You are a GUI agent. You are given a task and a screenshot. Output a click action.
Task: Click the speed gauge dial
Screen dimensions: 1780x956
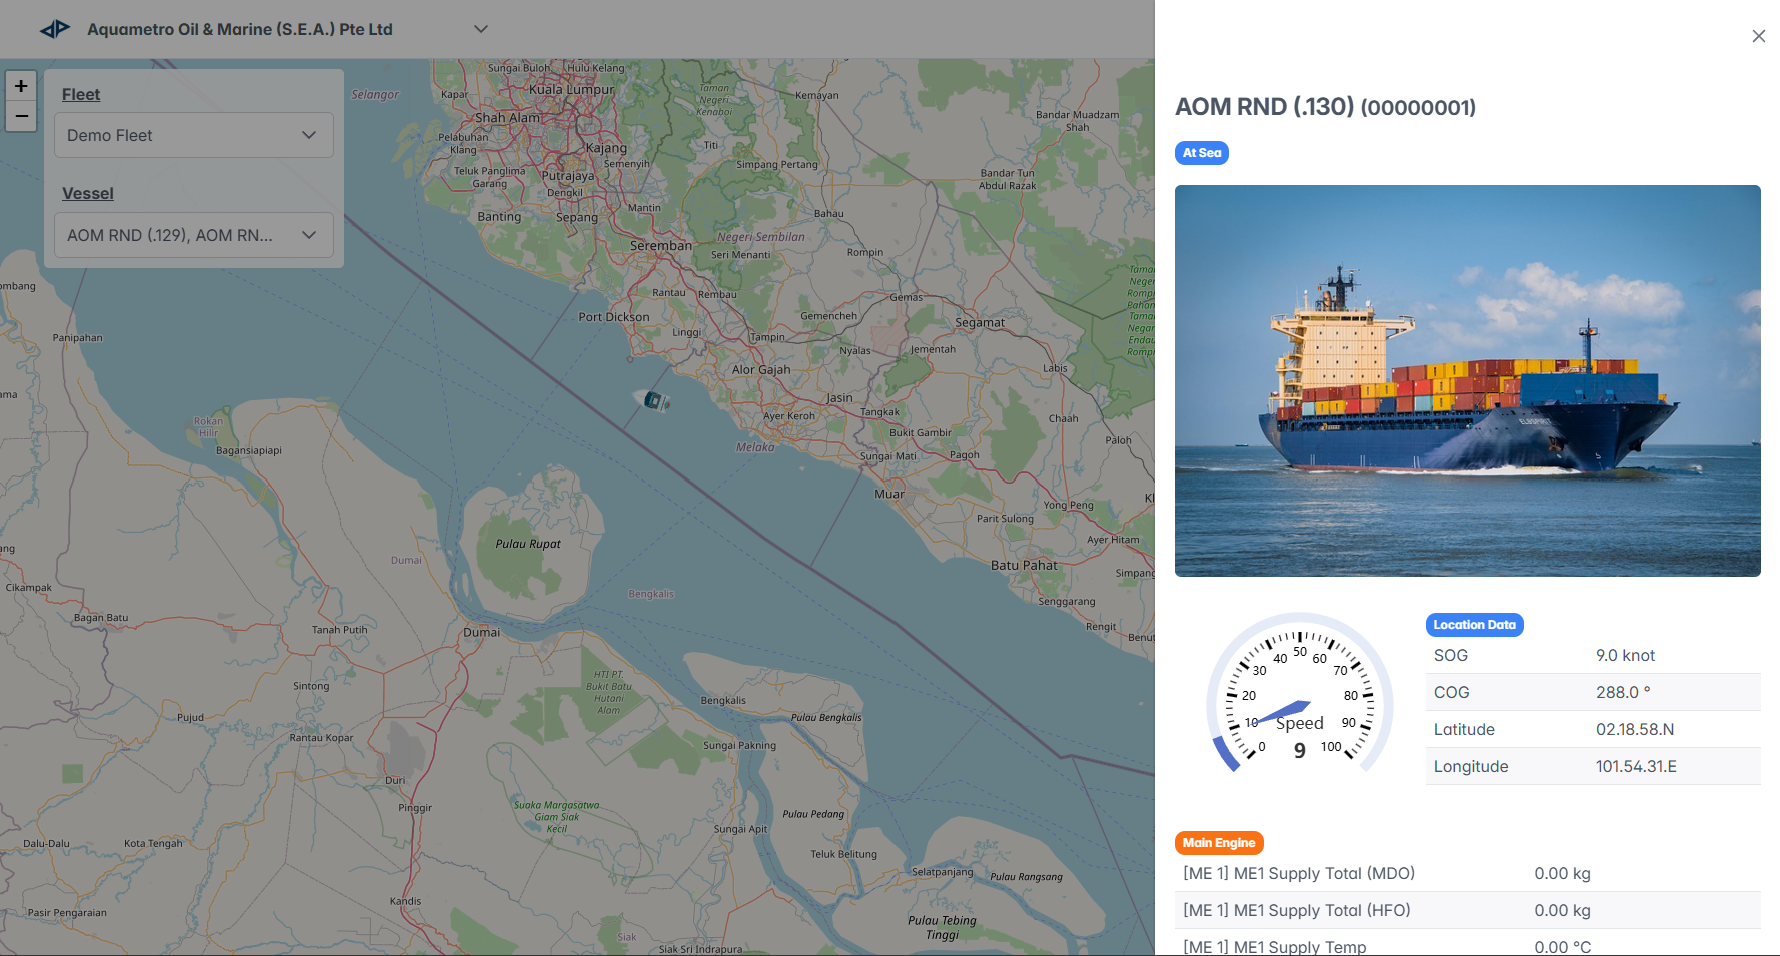1299,696
